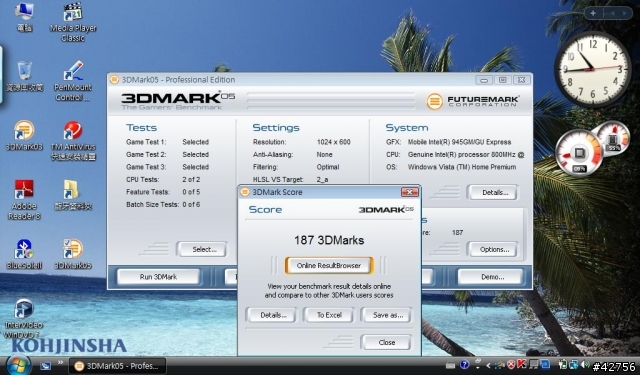
Task: Select the Recycle Bin desktop icon
Action: 24,76
